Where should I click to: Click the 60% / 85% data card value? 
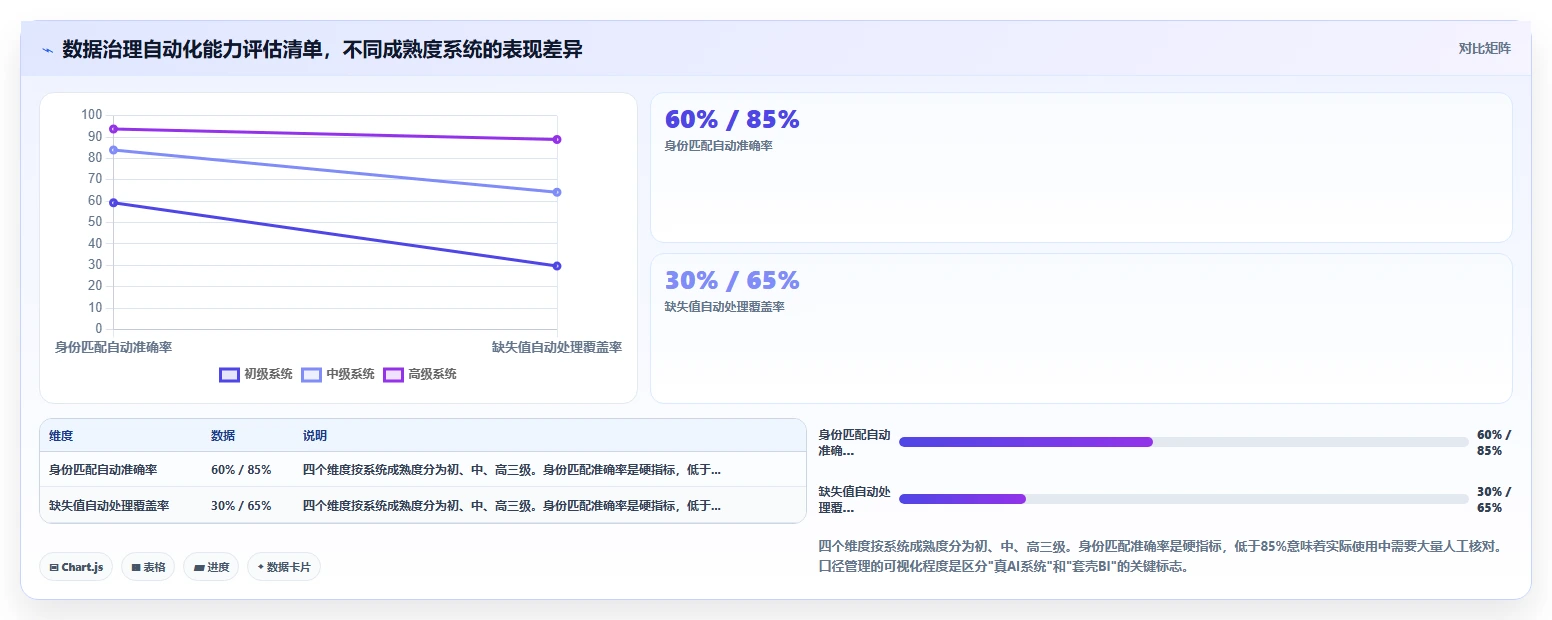click(732, 119)
